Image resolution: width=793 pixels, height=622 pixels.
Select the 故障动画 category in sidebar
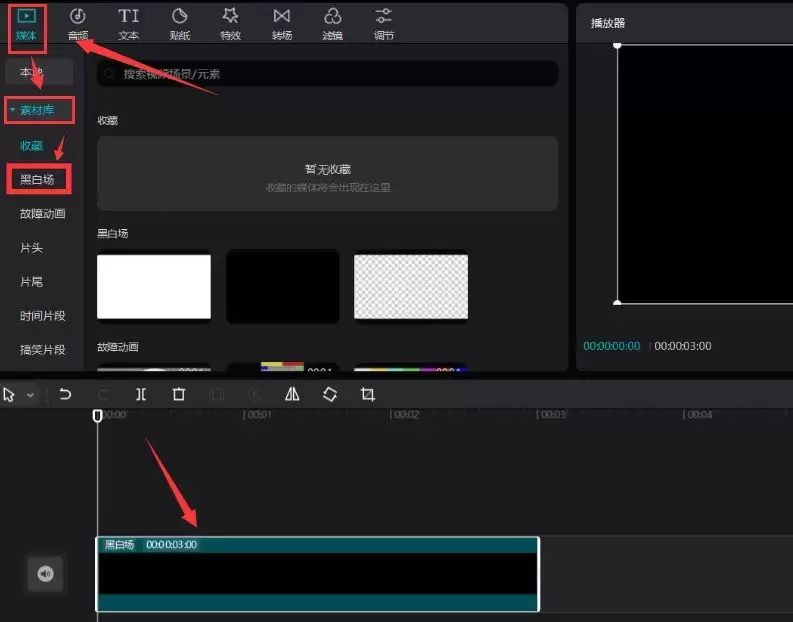43,213
